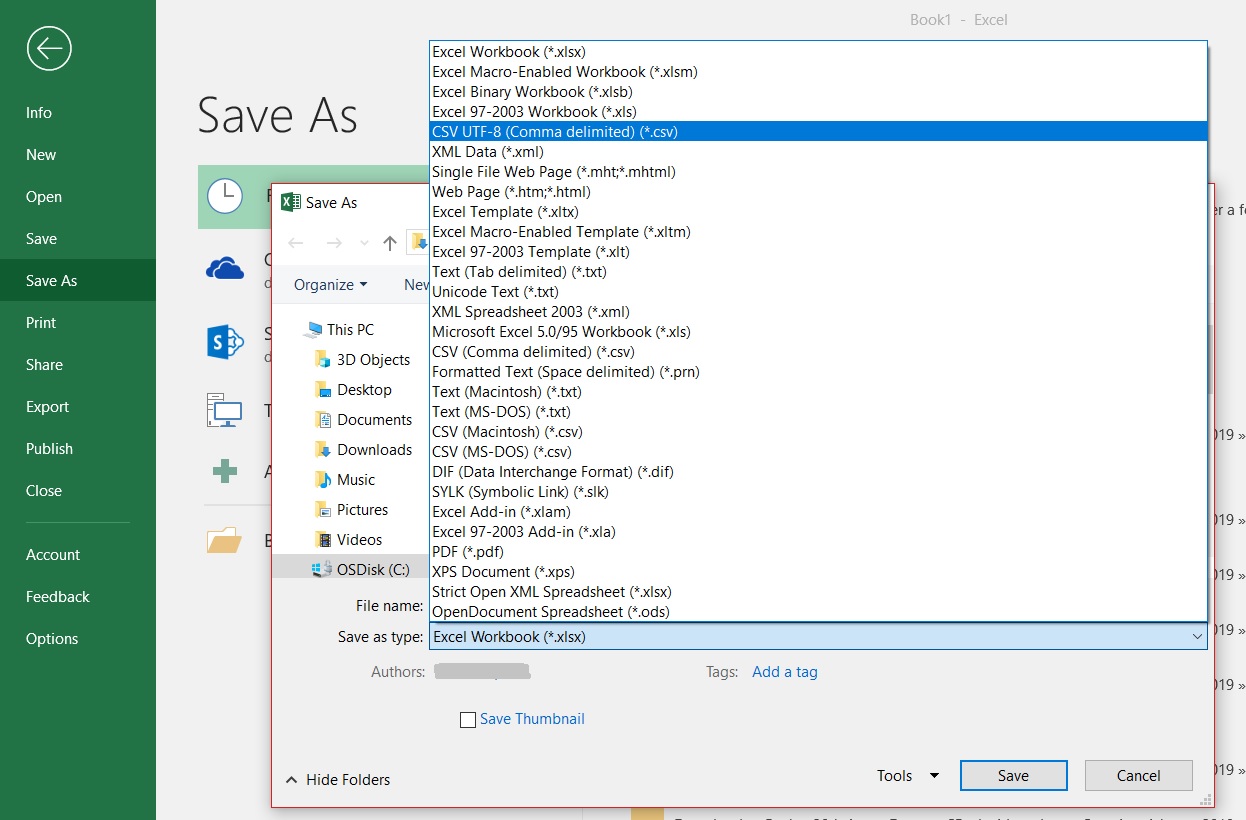Click the OneDrive cloud icon
The height and width of the screenshot is (820, 1246).
coord(225,267)
